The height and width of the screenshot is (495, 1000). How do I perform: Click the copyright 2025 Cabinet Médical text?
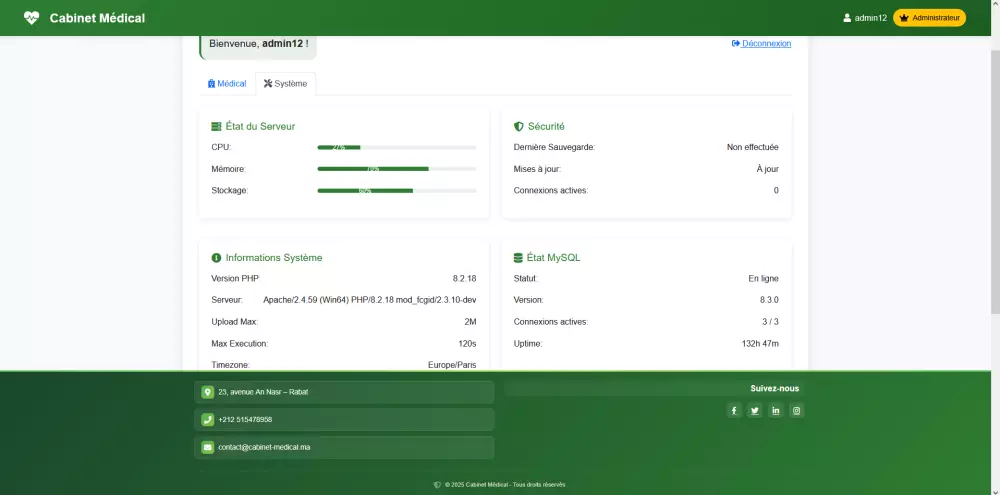(504, 485)
